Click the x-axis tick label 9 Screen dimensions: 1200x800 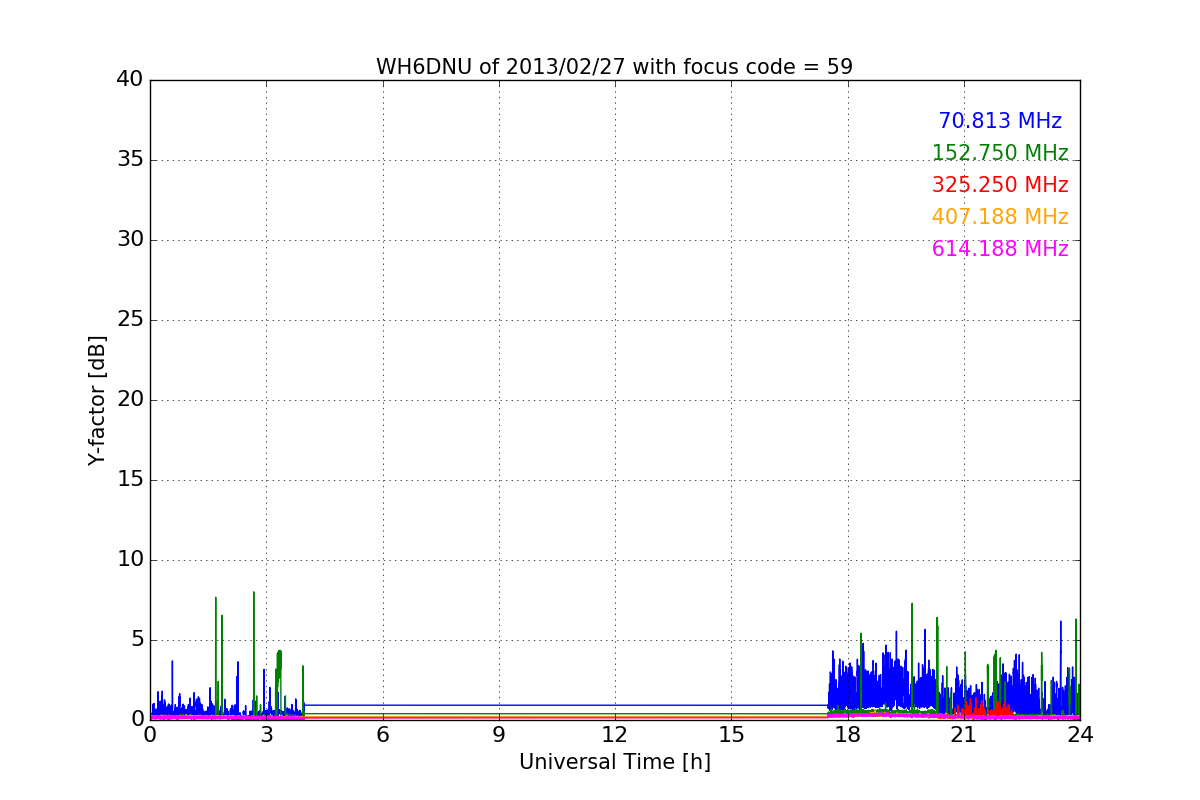[x=499, y=734]
